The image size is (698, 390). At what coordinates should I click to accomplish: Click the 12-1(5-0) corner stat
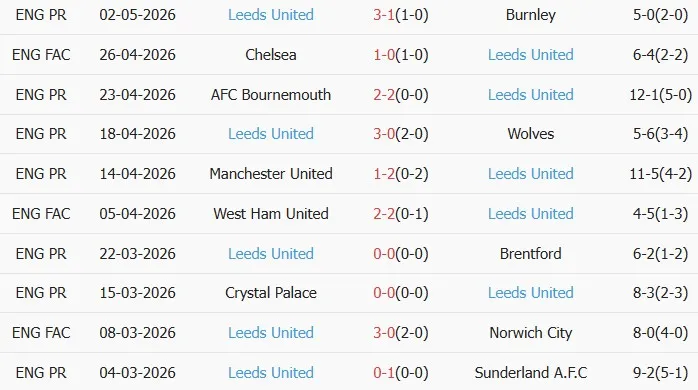coord(661,95)
